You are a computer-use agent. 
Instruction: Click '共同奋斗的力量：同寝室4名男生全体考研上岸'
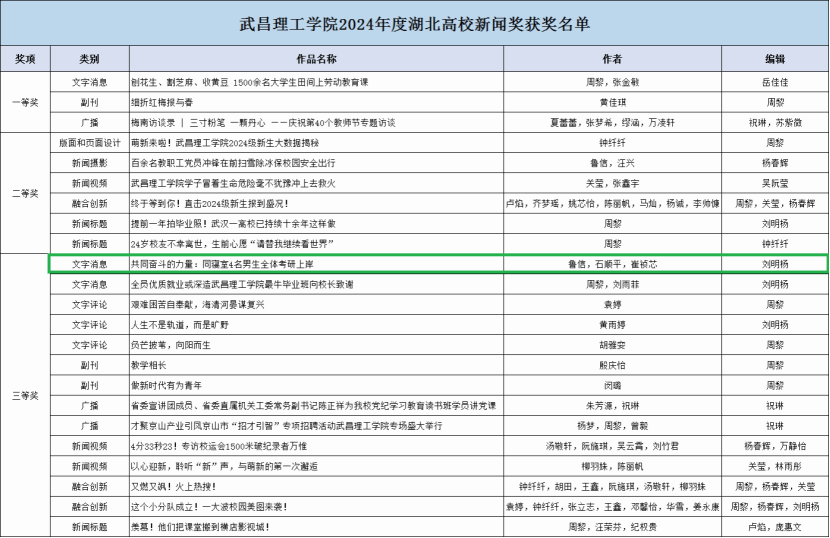pos(222,264)
